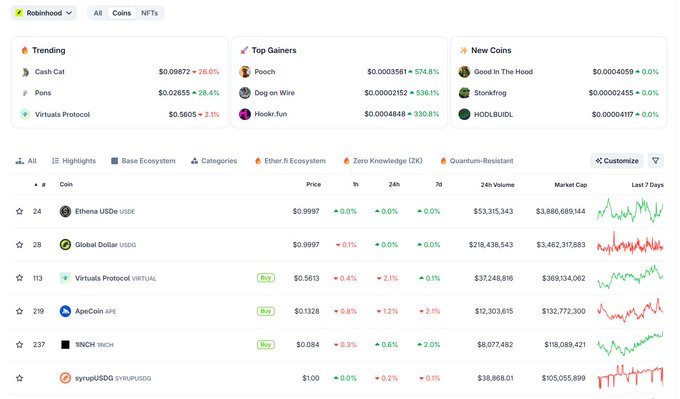
Task: Click the Hookr.fun coin icon
Action: pyautogui.click(x=245, y=114)
